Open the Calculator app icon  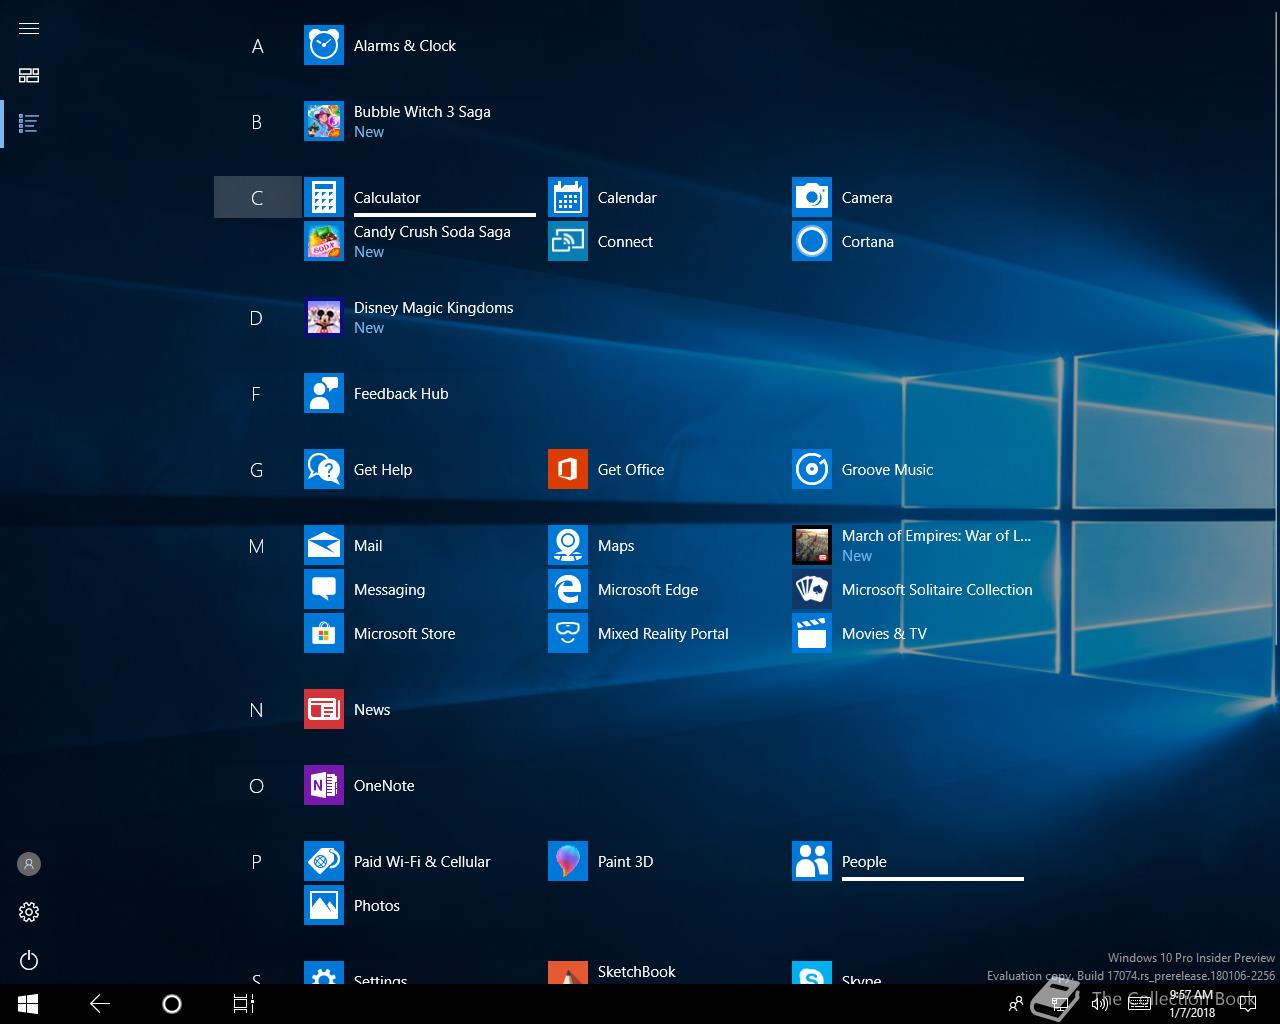[x=324, y=198]
